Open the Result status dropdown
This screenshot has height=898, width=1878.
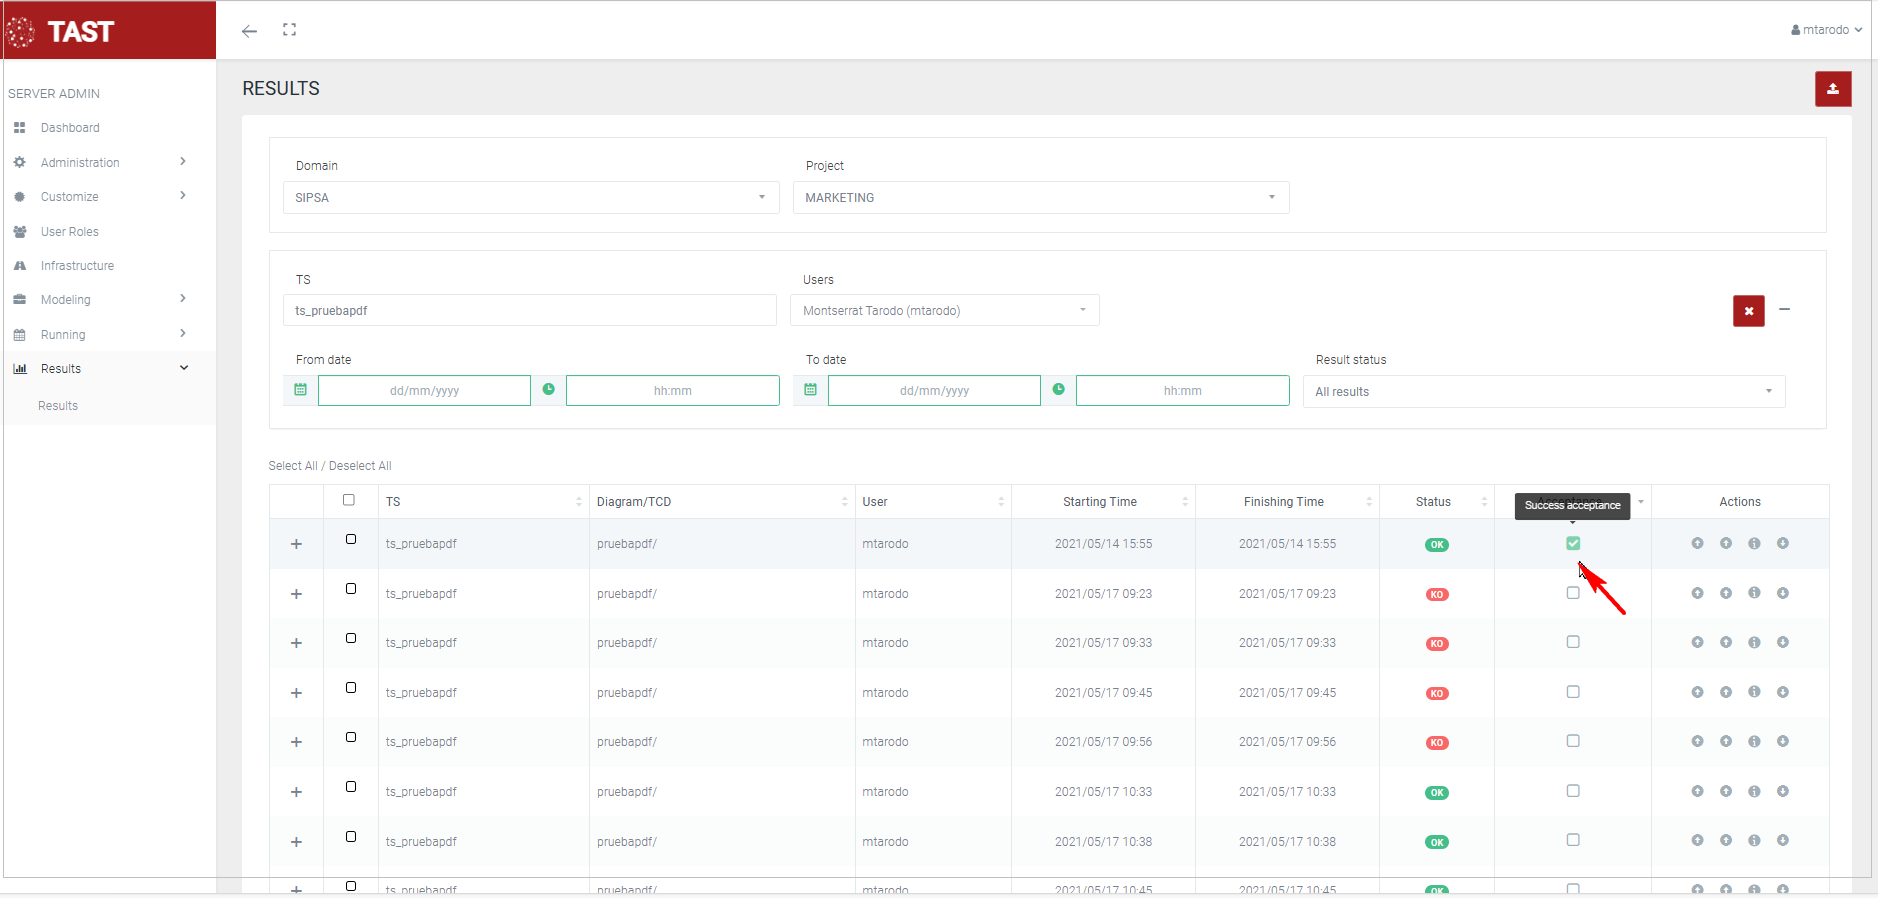1543,392
